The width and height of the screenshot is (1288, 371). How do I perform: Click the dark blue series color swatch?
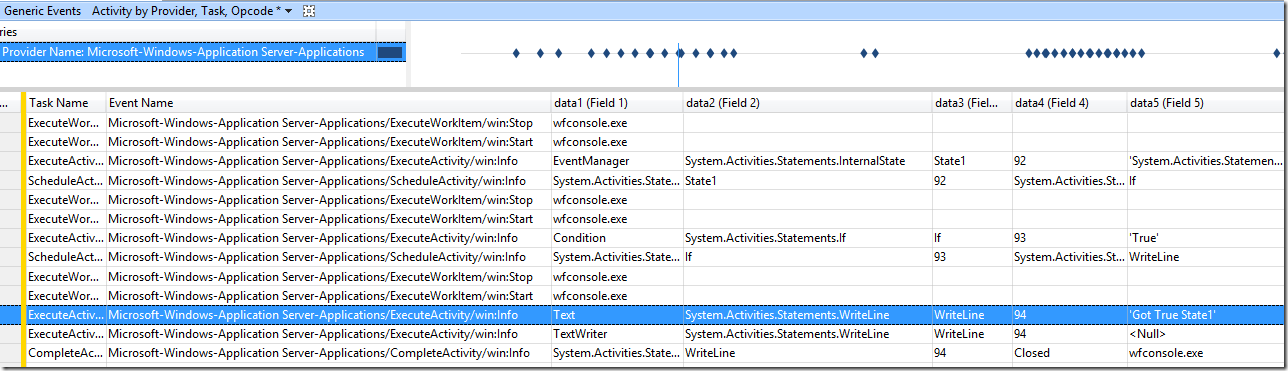click(x=390, y=52)
